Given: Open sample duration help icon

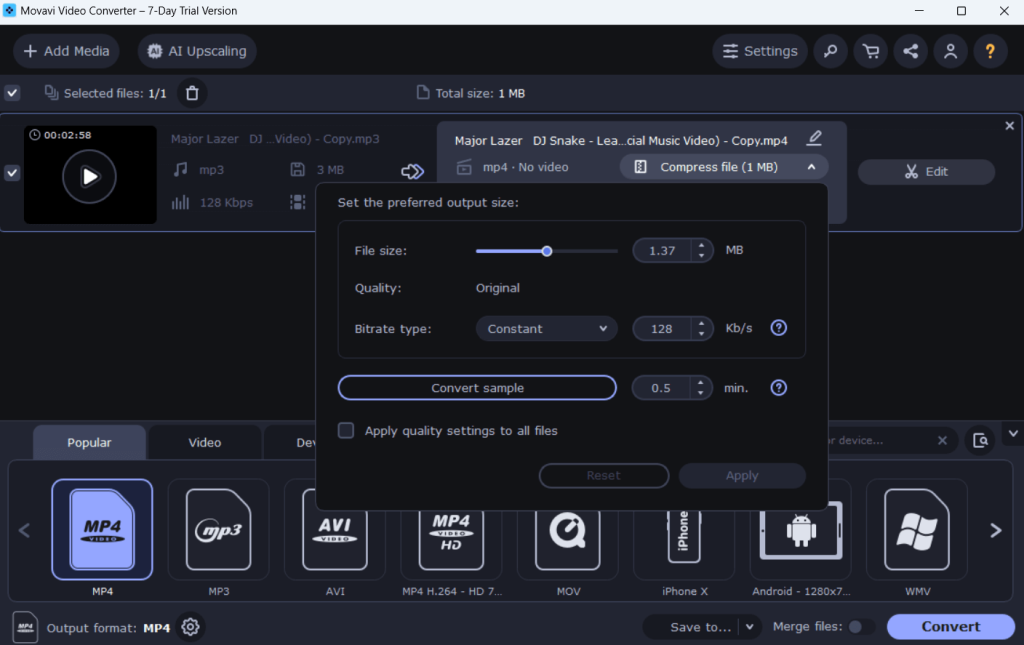Looking at the screenshot, I should [x=778, y=388].
